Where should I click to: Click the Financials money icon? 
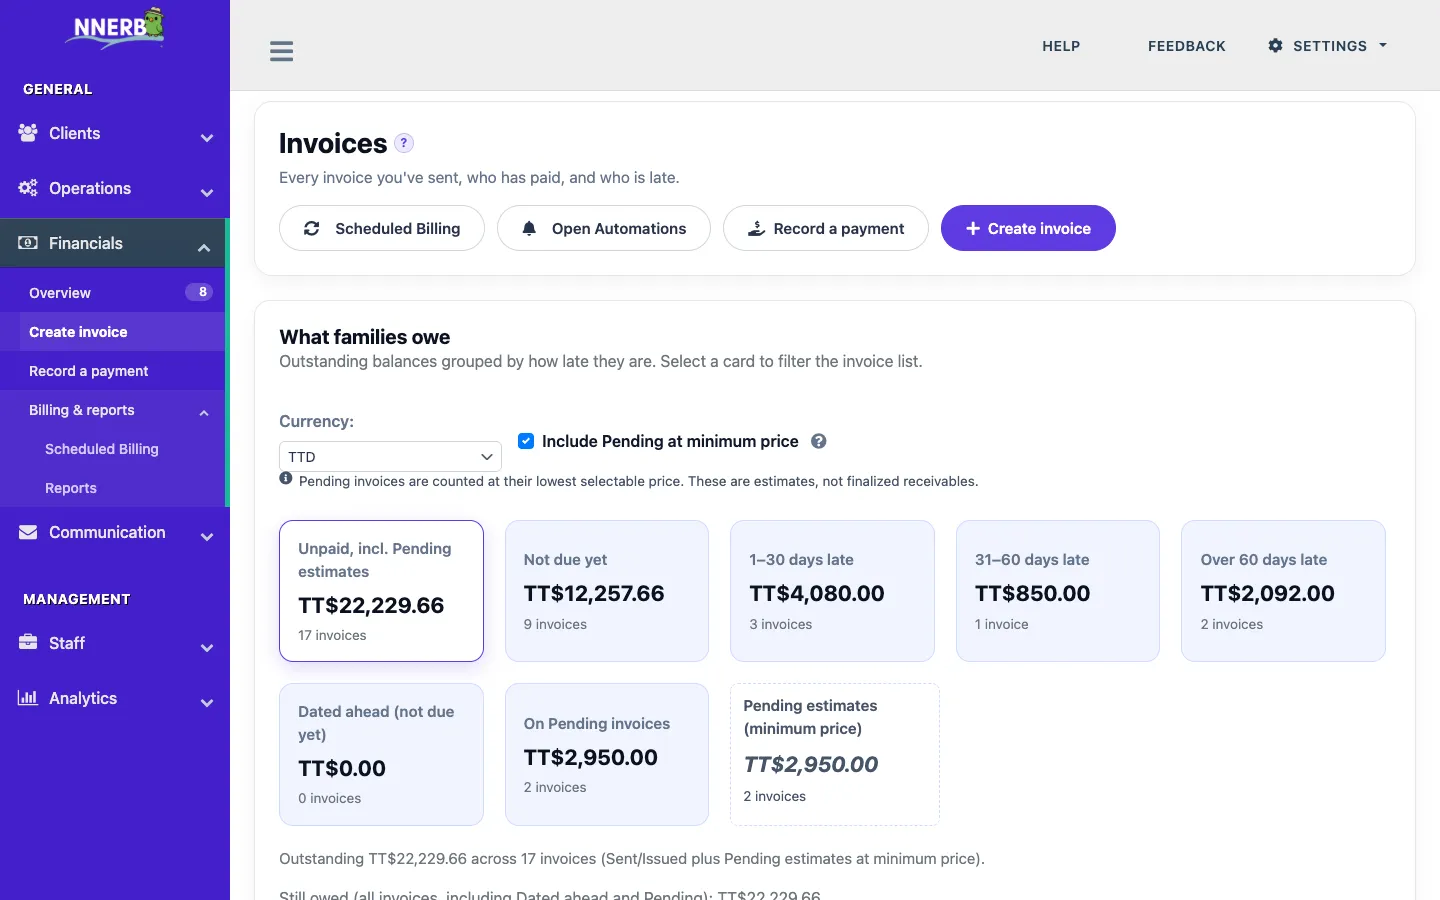(x=28, y=243)
